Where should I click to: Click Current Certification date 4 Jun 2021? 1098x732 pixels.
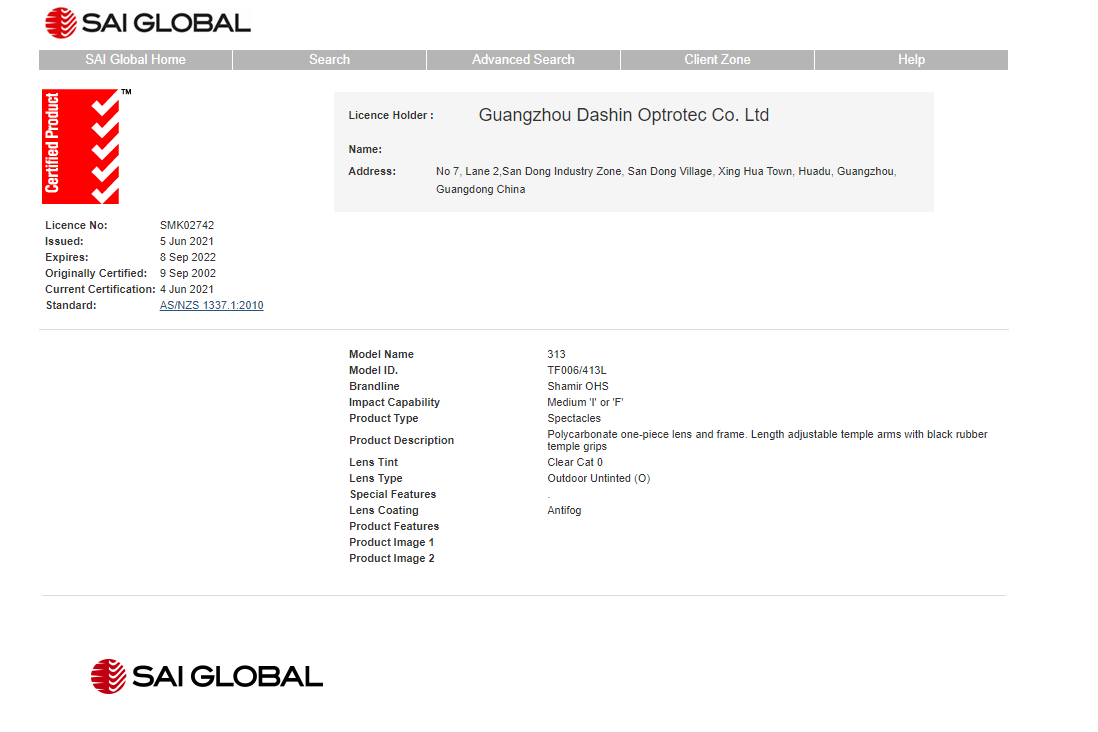click(186, 289)
